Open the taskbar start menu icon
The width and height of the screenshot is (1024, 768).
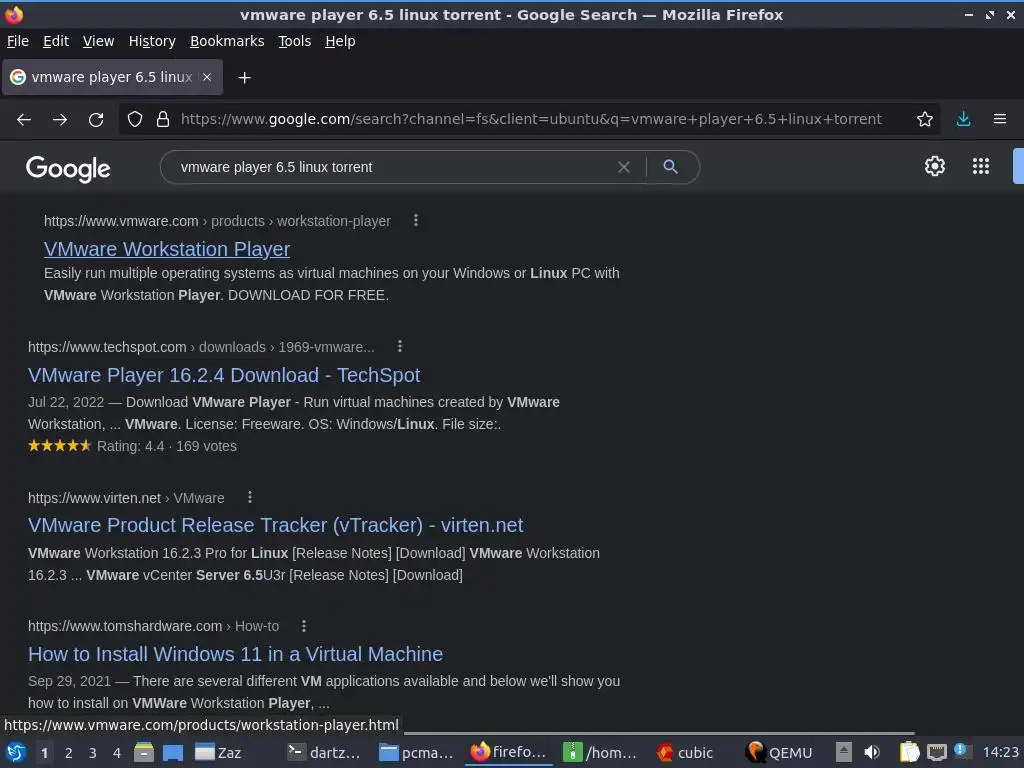pyautogui.click(x=16, y=752)
